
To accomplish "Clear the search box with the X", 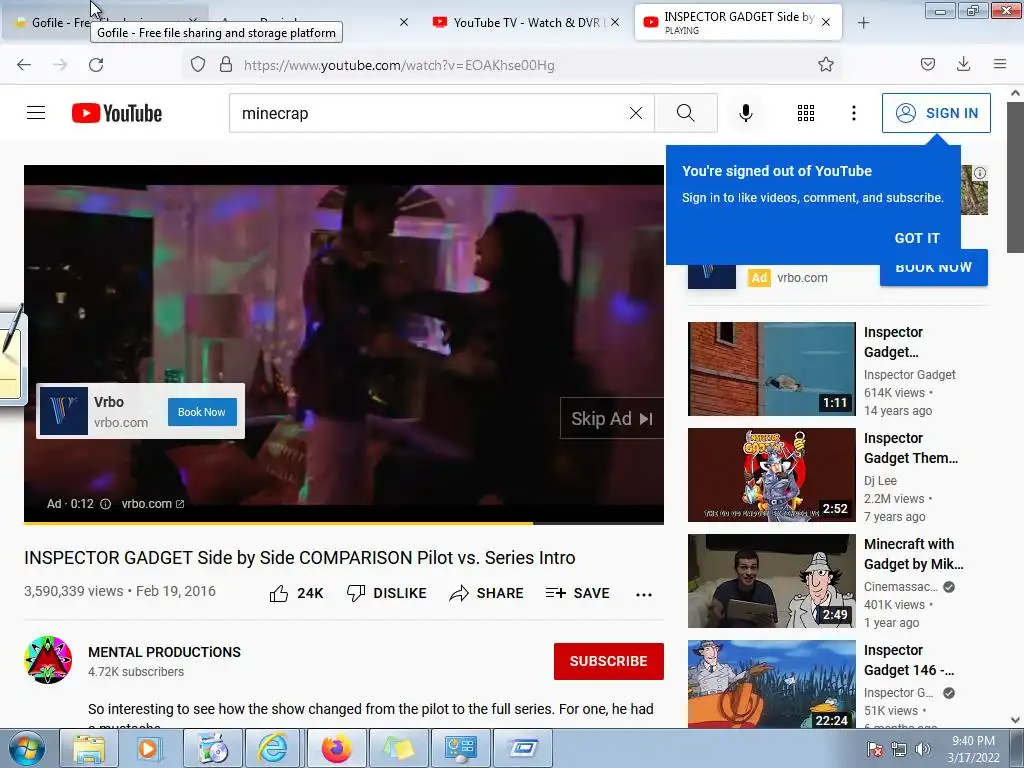I will [x=635, y=113].
